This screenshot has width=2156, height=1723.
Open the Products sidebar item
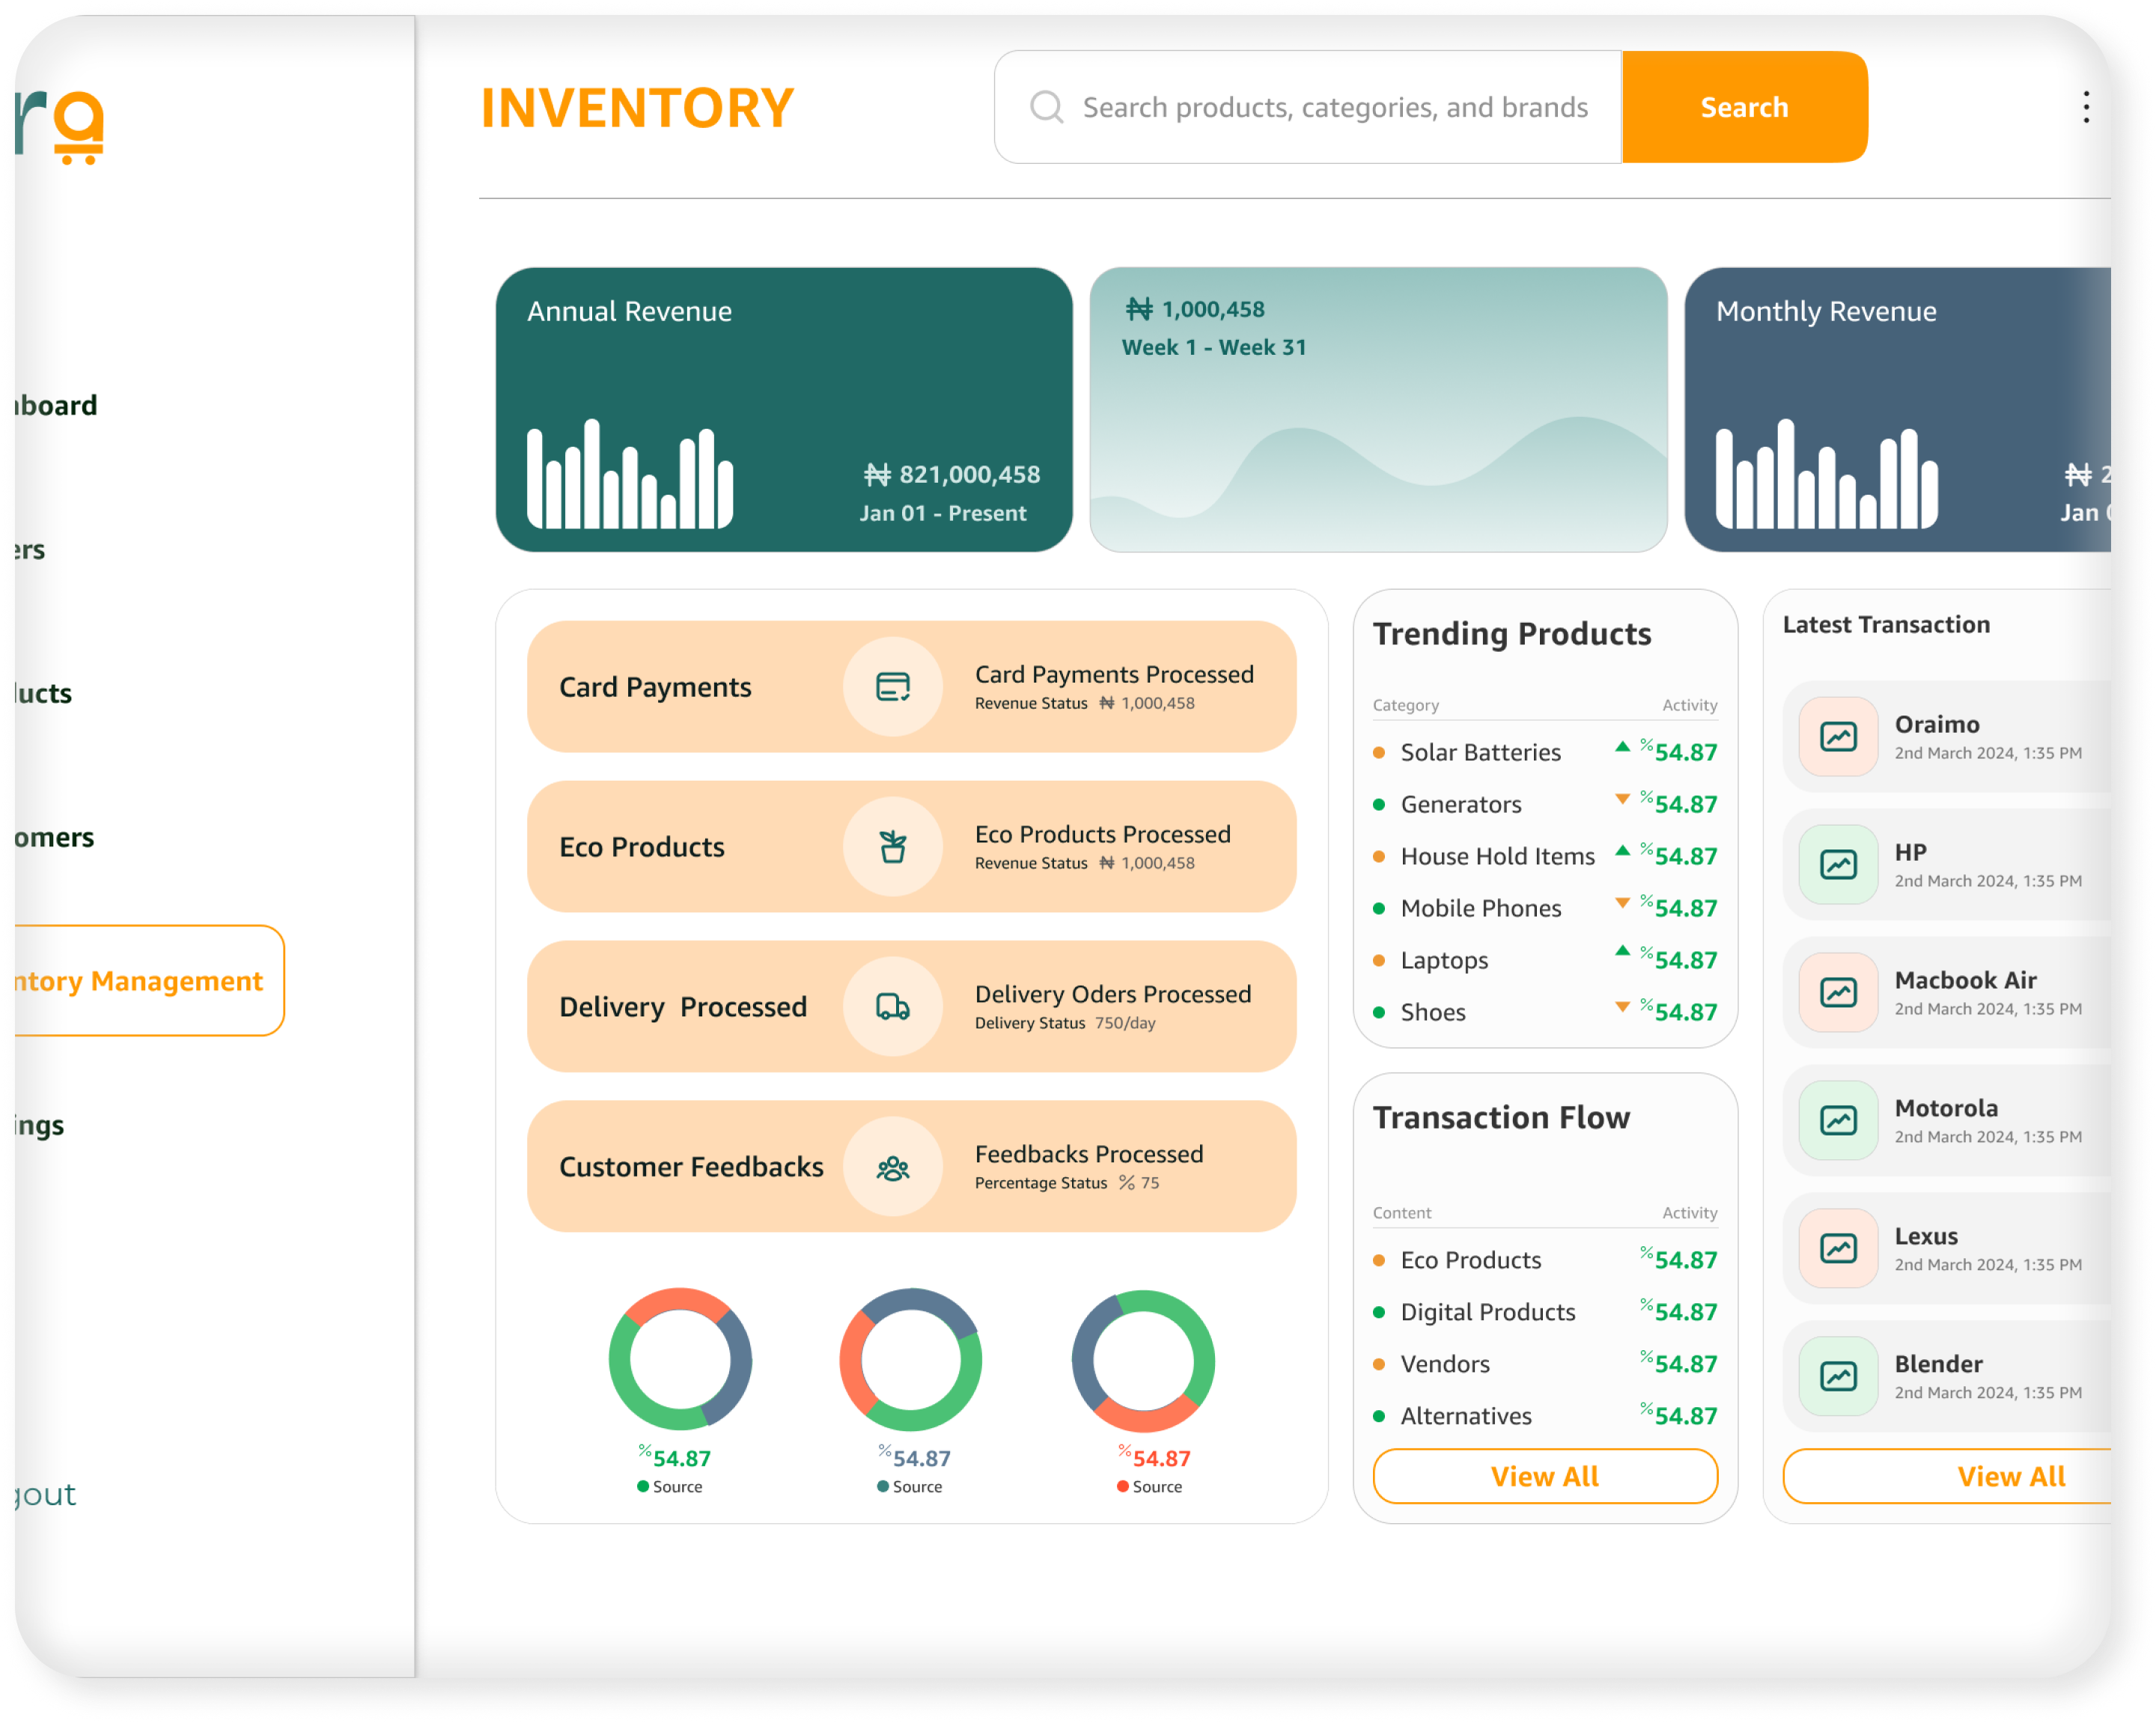click(x=43, y=693)
